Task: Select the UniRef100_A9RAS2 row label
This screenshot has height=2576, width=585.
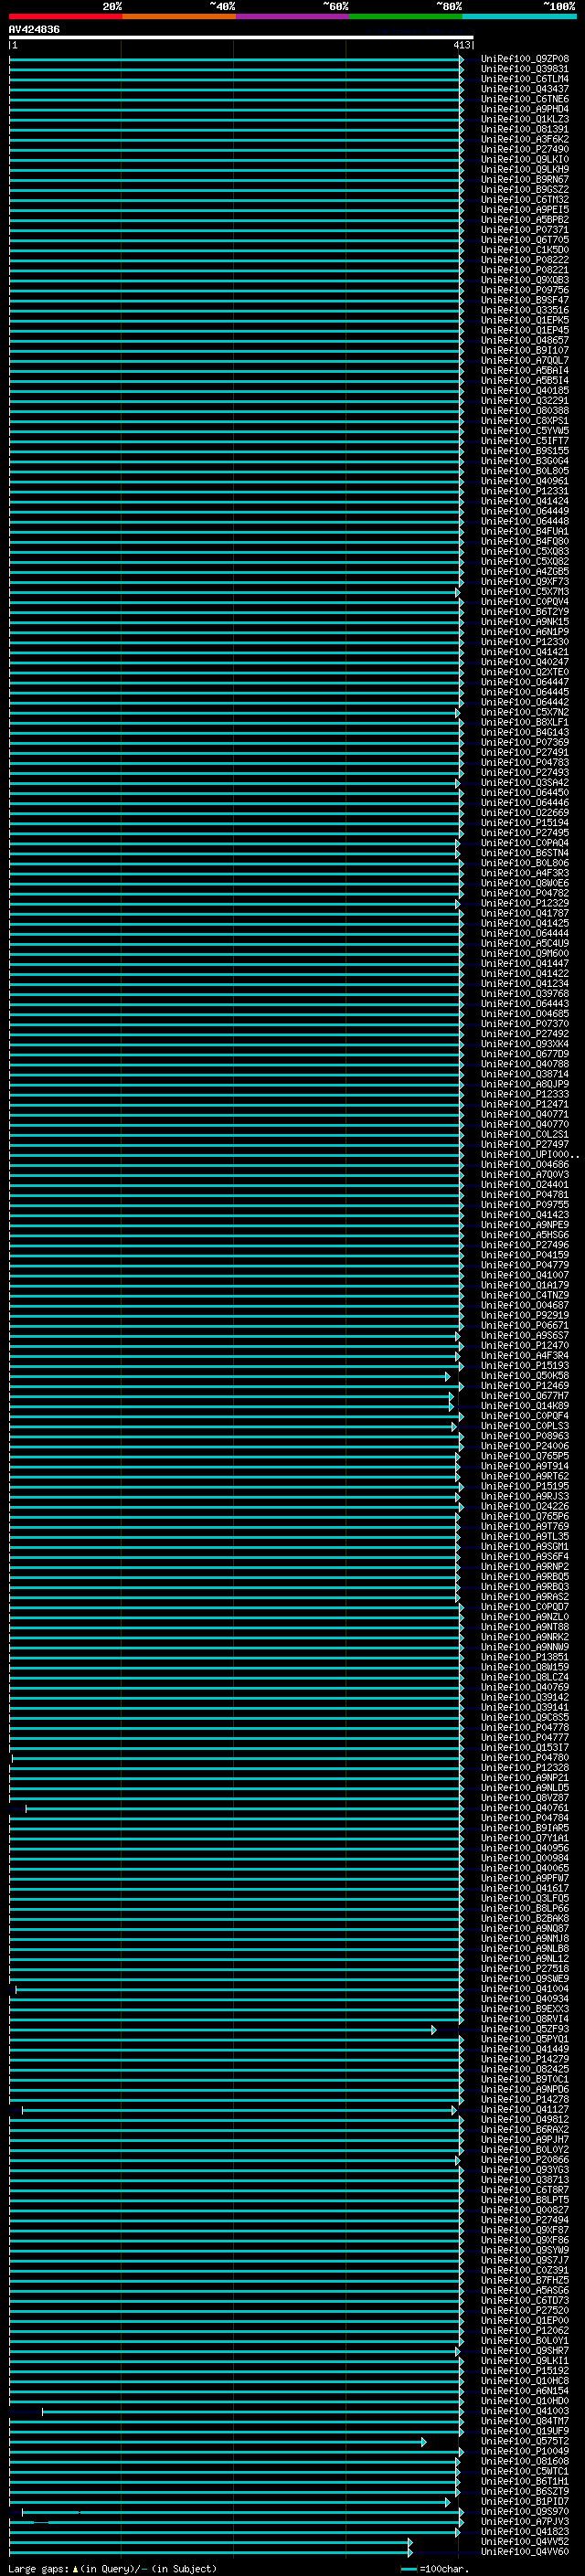Action: pos(524,1596)
